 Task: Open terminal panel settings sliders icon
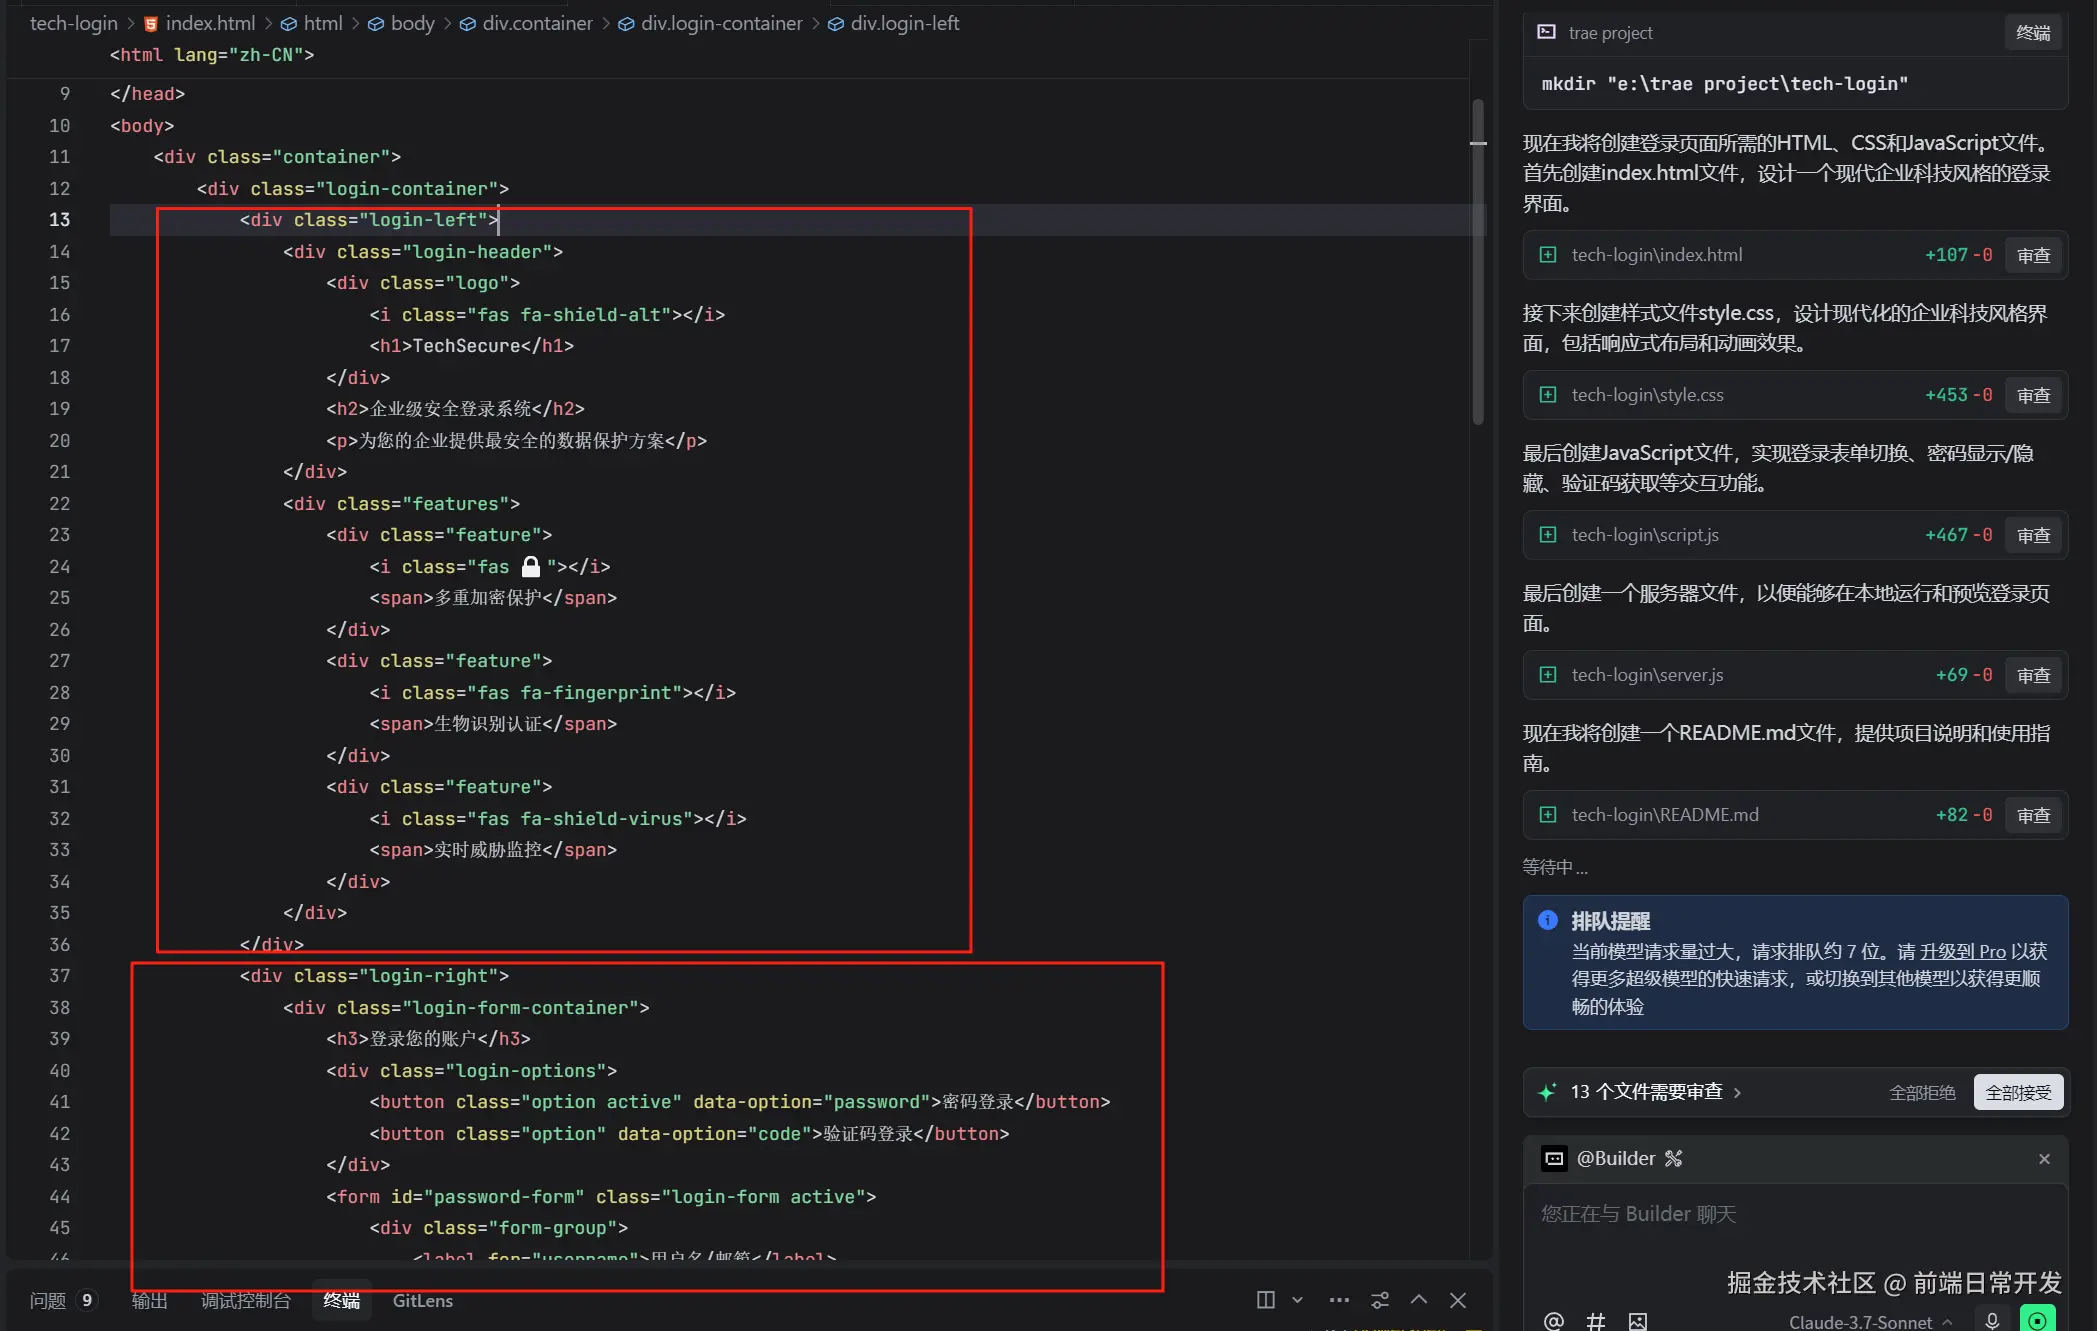1380,1300
